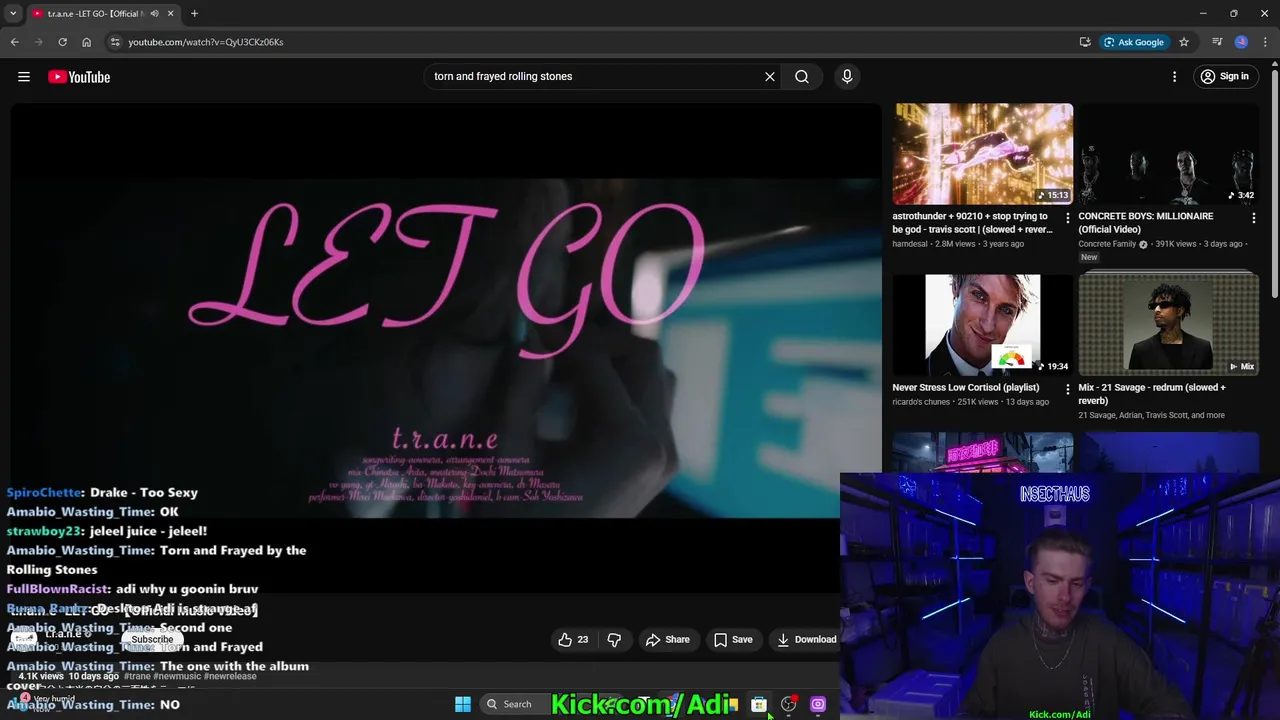
Task: Save the video to a playlist
Action: pos(733,640)
